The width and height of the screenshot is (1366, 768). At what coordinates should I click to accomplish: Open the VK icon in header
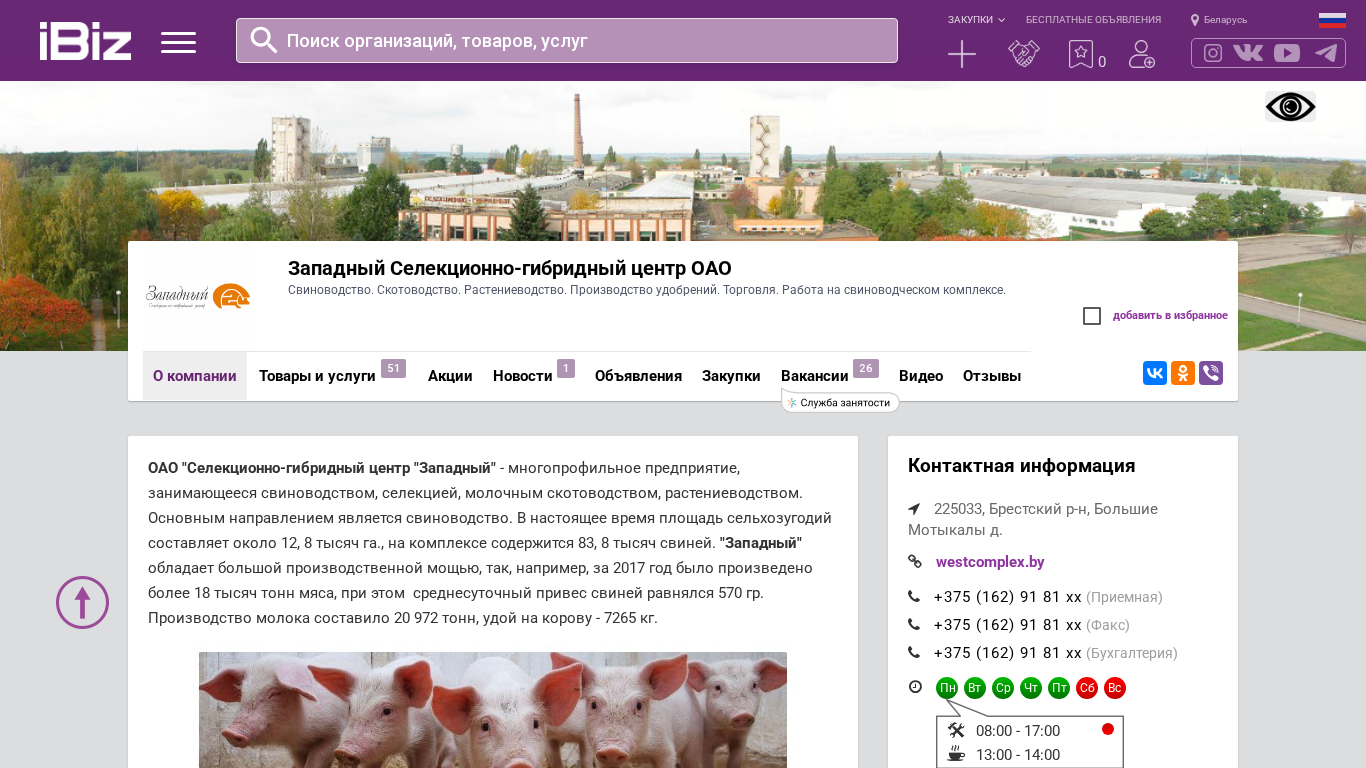point(1248,53)
